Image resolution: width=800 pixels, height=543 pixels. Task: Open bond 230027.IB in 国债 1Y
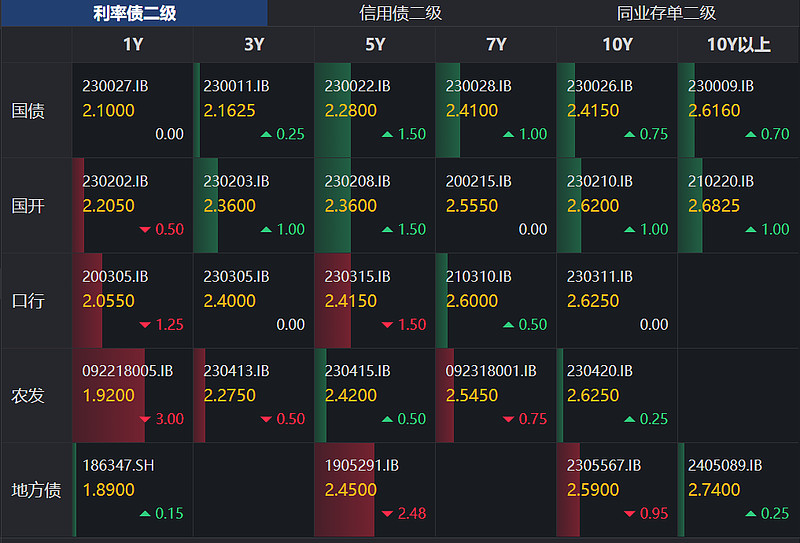(115, 87)
